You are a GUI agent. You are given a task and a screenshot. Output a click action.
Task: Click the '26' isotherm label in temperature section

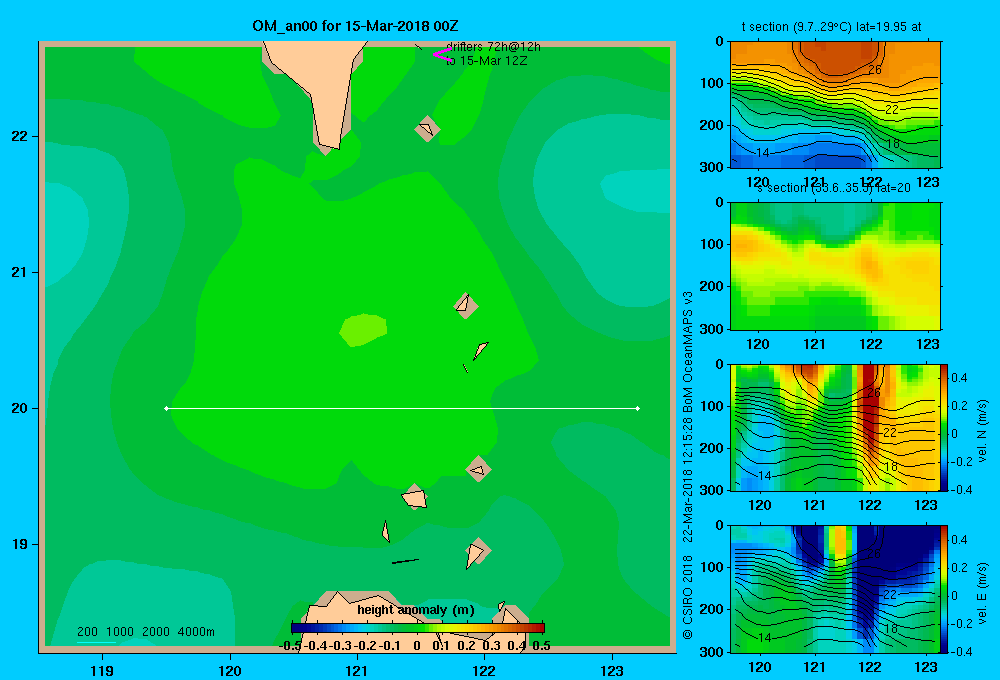(x=875, y=70)
